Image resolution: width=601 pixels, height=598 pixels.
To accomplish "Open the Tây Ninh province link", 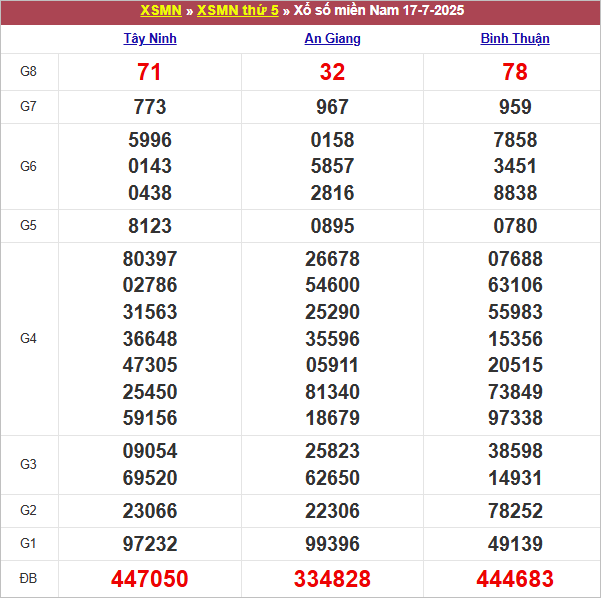I will pyautogui.click(x=150, y=38).
